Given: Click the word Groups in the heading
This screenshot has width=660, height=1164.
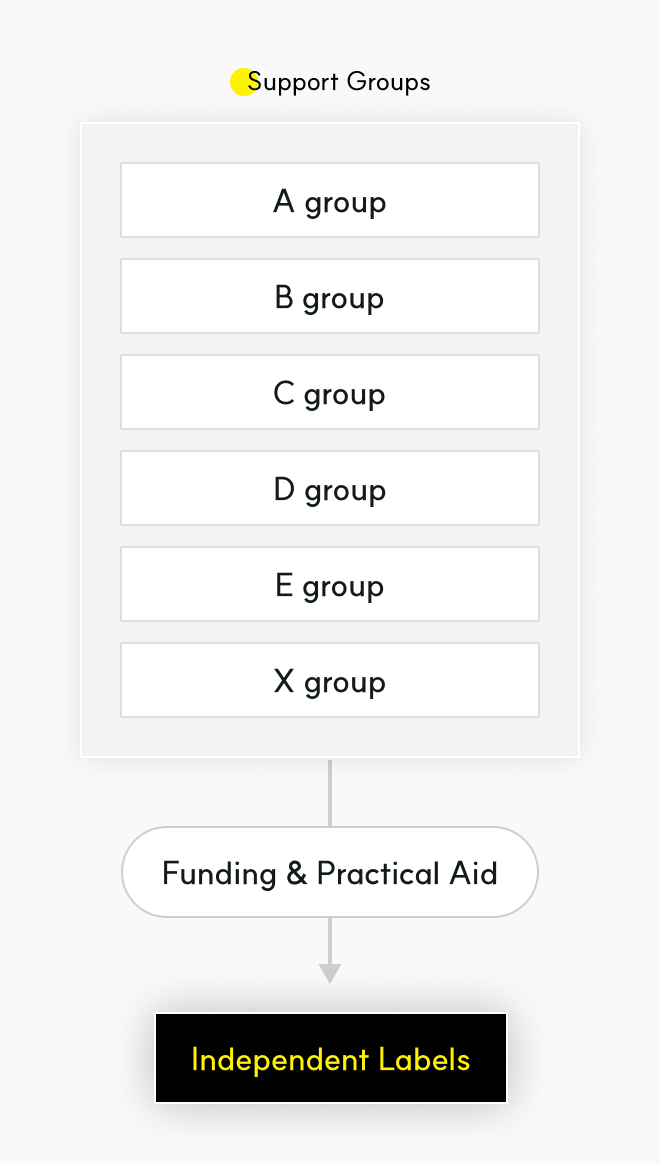Looking at the screenshot, I should 388,82.
